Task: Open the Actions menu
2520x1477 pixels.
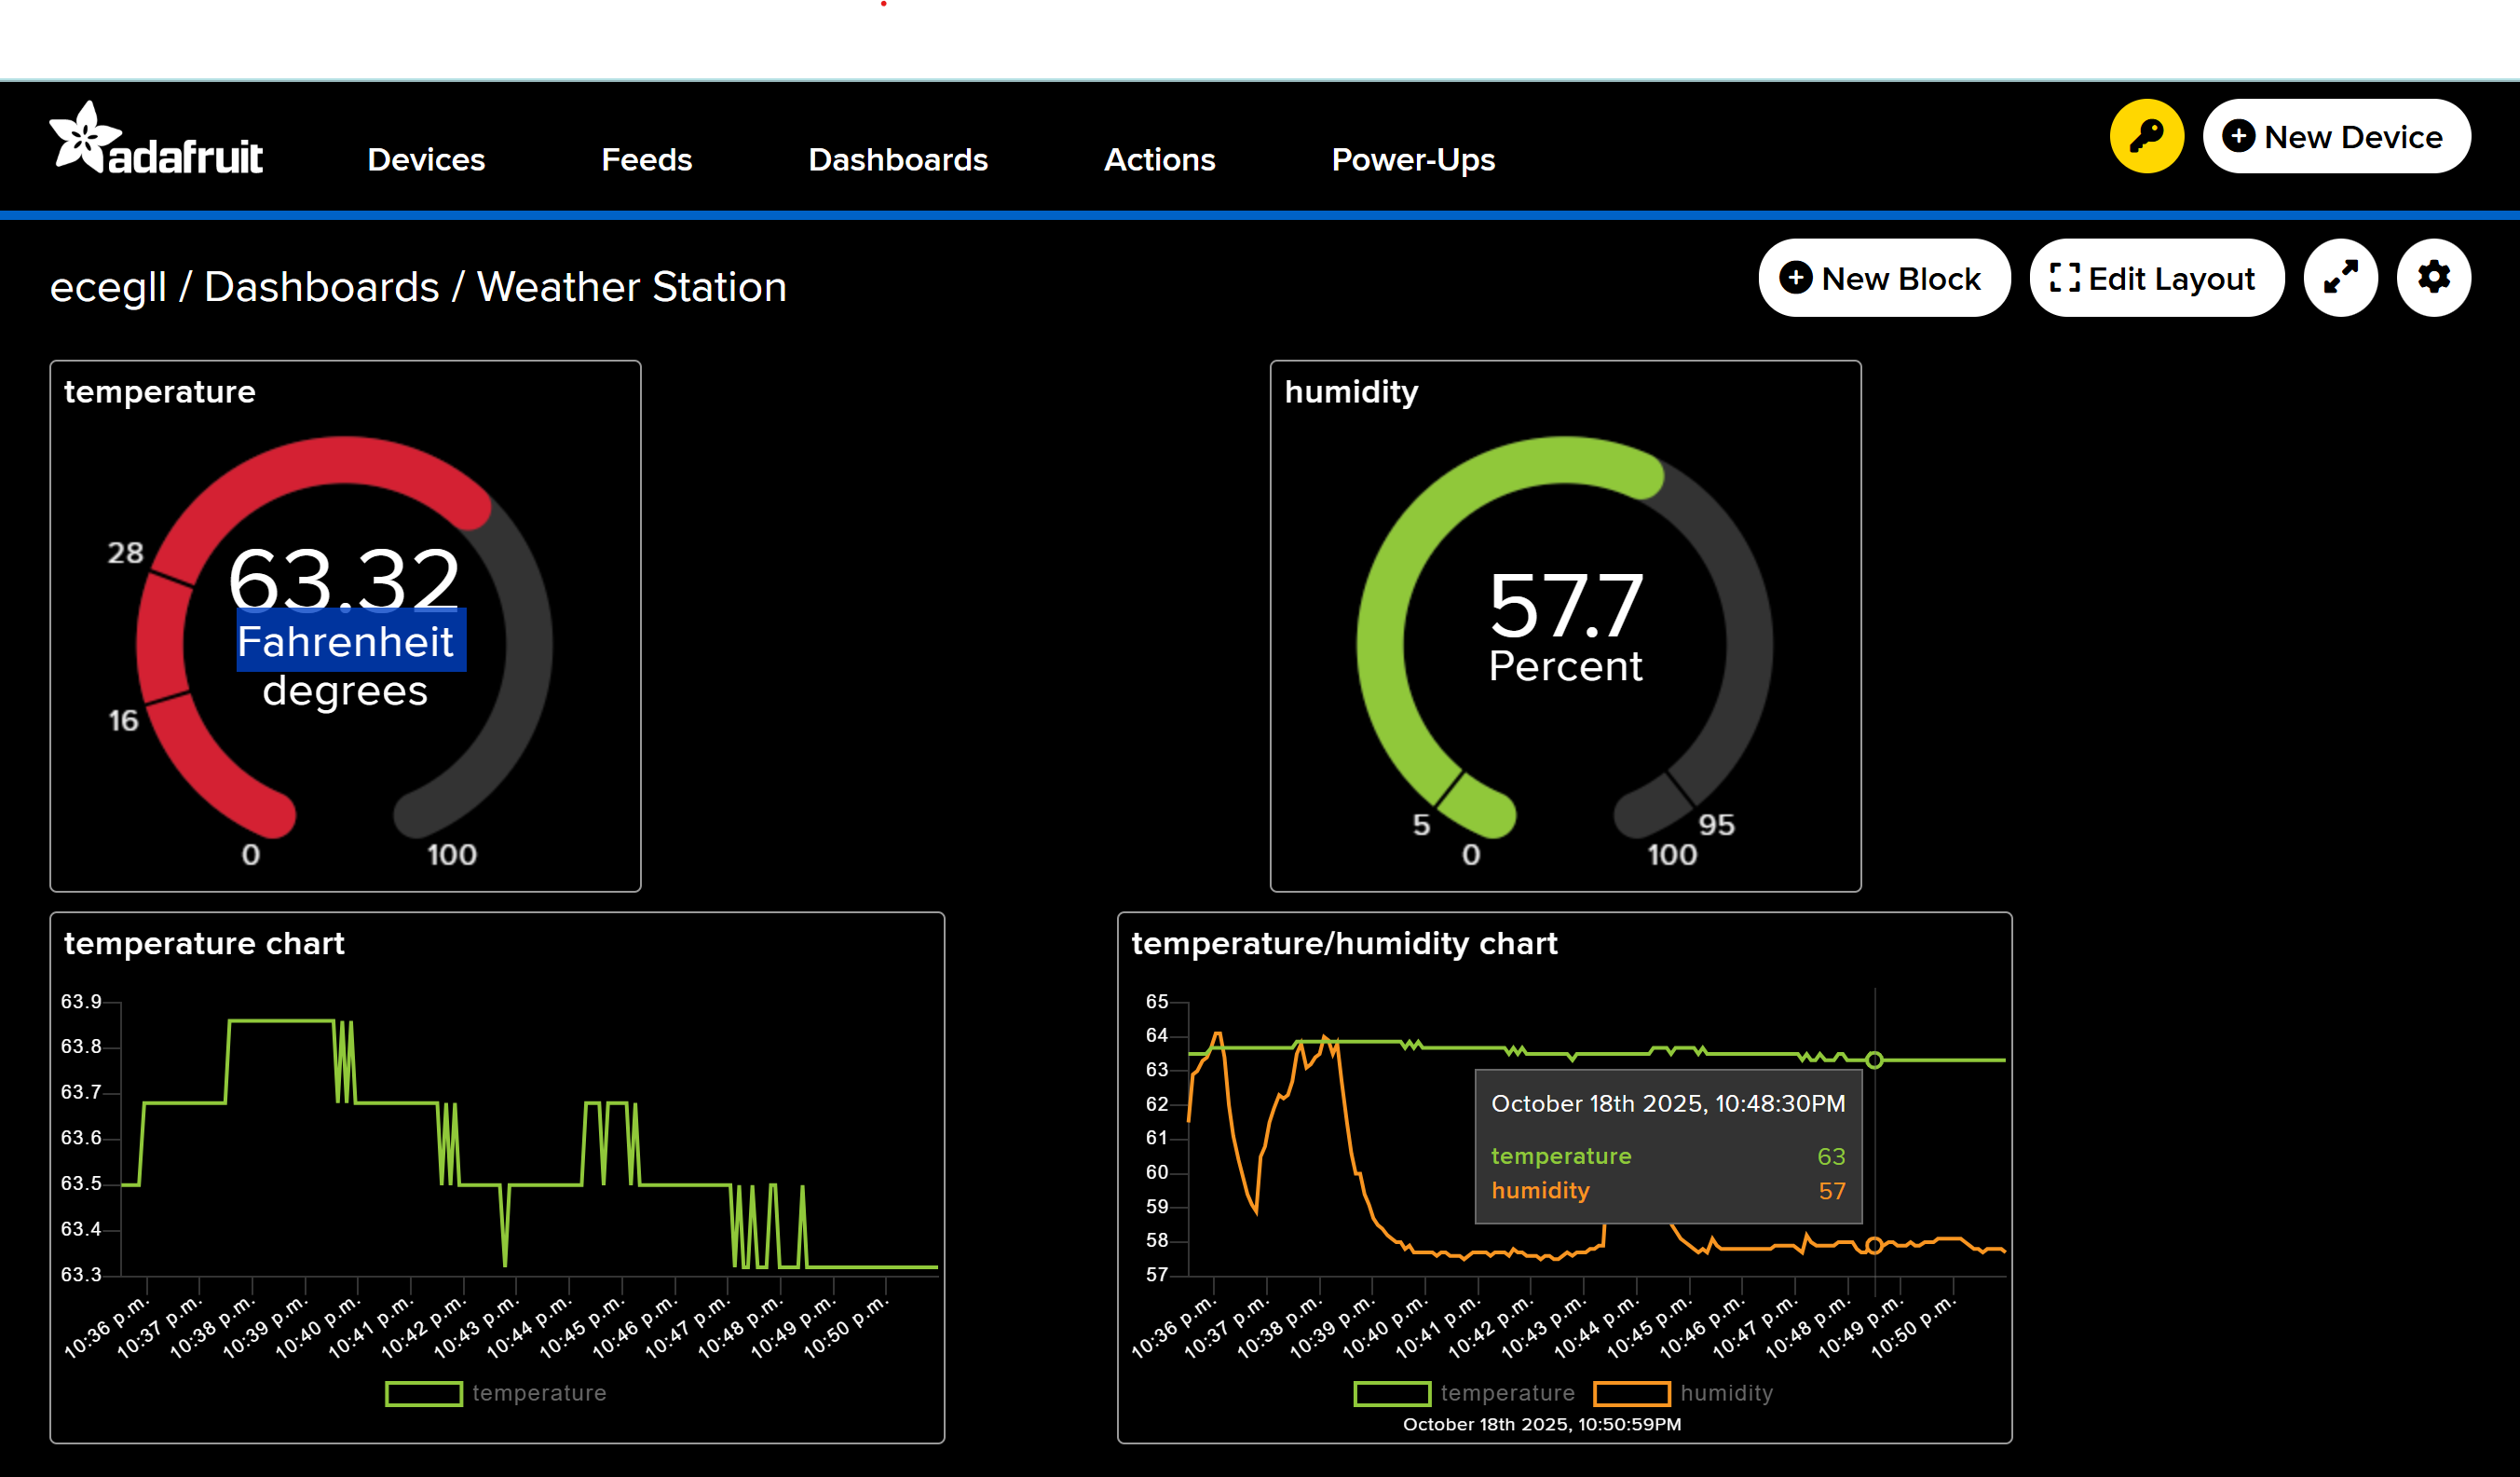Action: tap(1159, 160)
